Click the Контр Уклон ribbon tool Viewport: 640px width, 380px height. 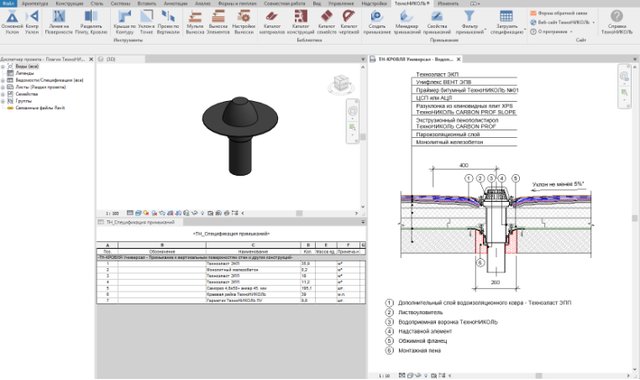(32, 22)
